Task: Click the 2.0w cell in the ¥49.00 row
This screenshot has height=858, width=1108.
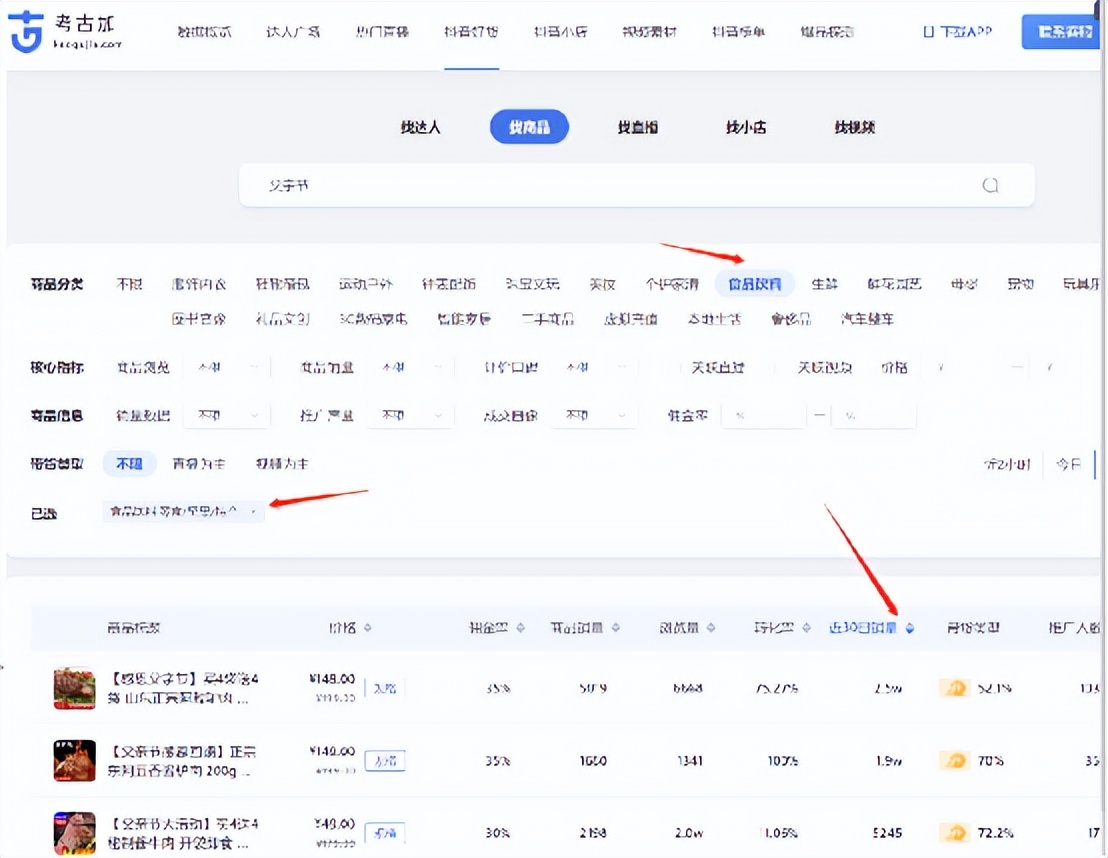Action: point(688,833)
